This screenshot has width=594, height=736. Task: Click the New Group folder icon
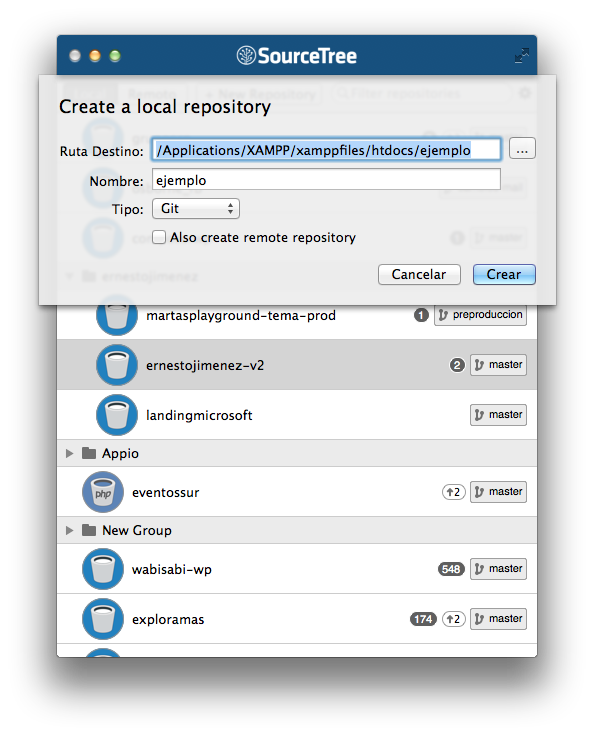pos(89,530)
